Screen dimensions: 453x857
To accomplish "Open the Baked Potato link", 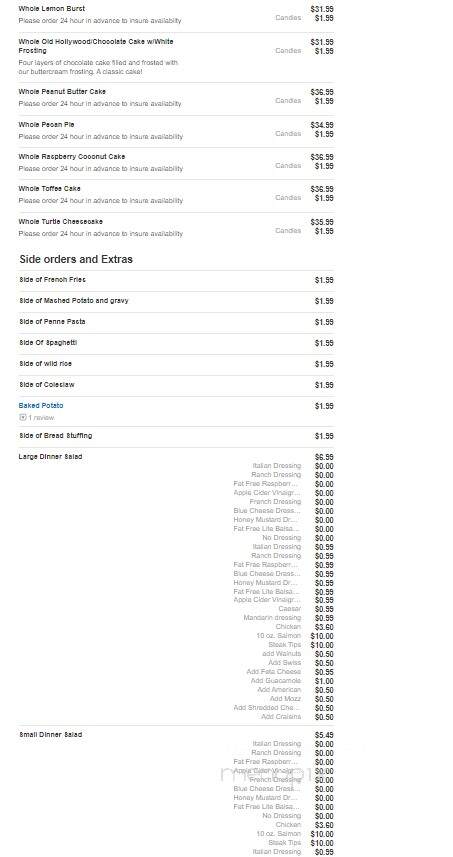I will (x=41, y=406).
